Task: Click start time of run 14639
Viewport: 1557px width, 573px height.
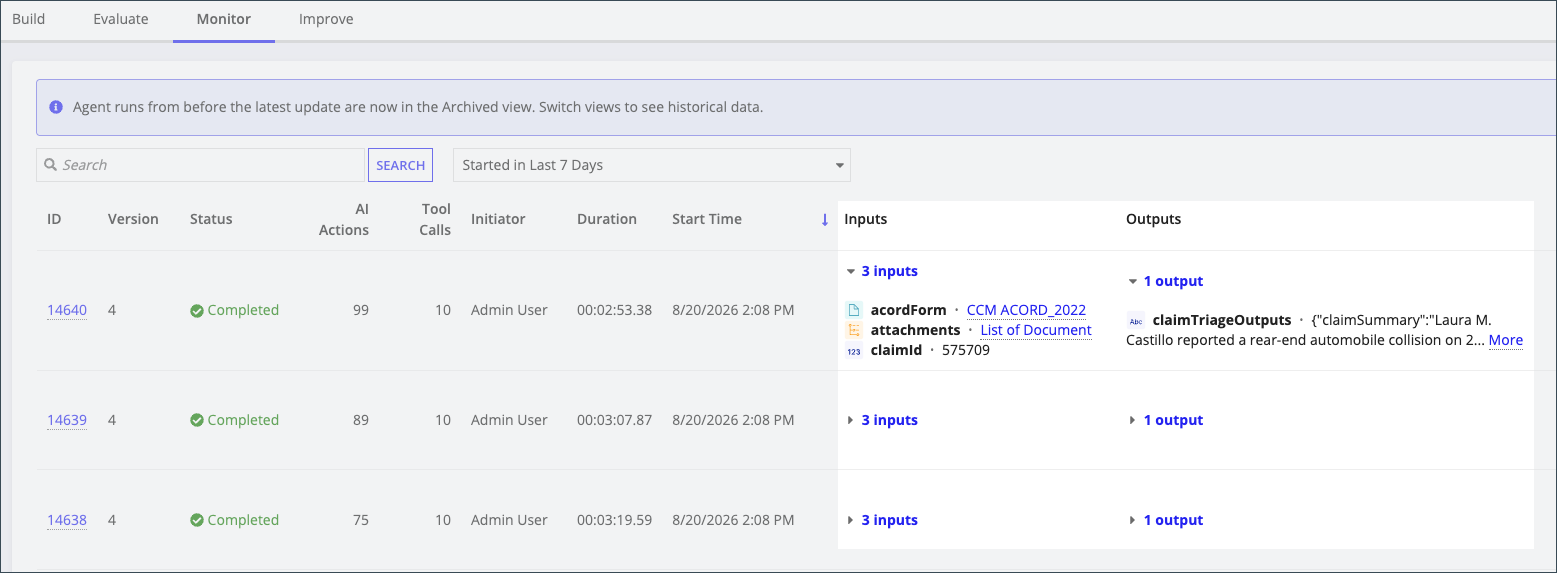Action: click(x=733, y=420)
